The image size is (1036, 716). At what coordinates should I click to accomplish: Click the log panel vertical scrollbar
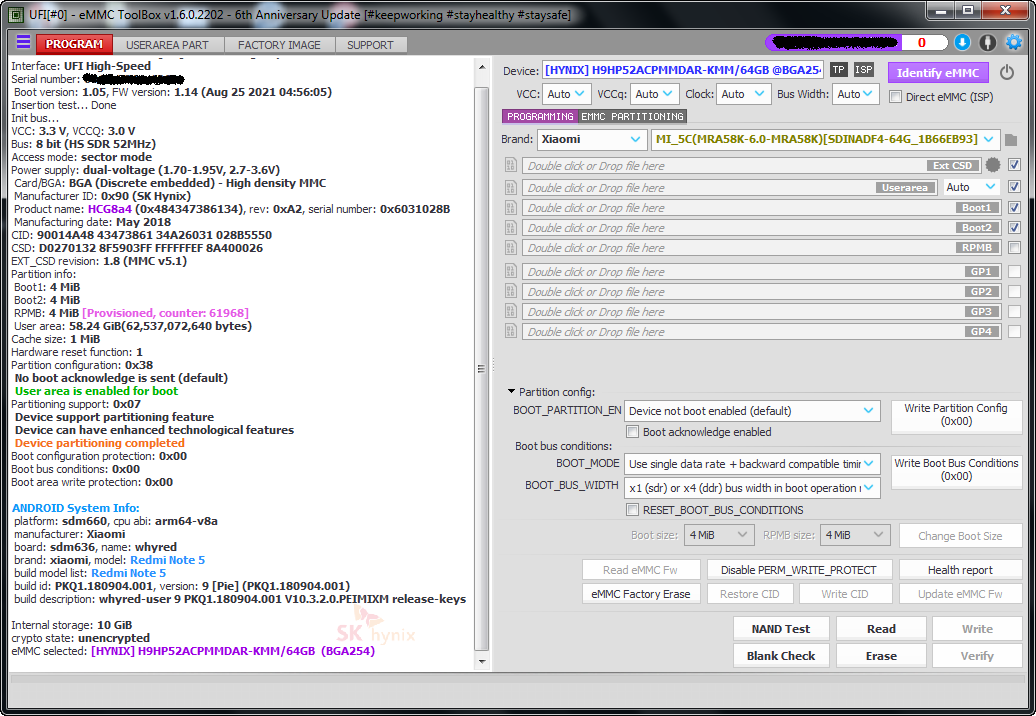pyautogui.click(x=482, y=369)
